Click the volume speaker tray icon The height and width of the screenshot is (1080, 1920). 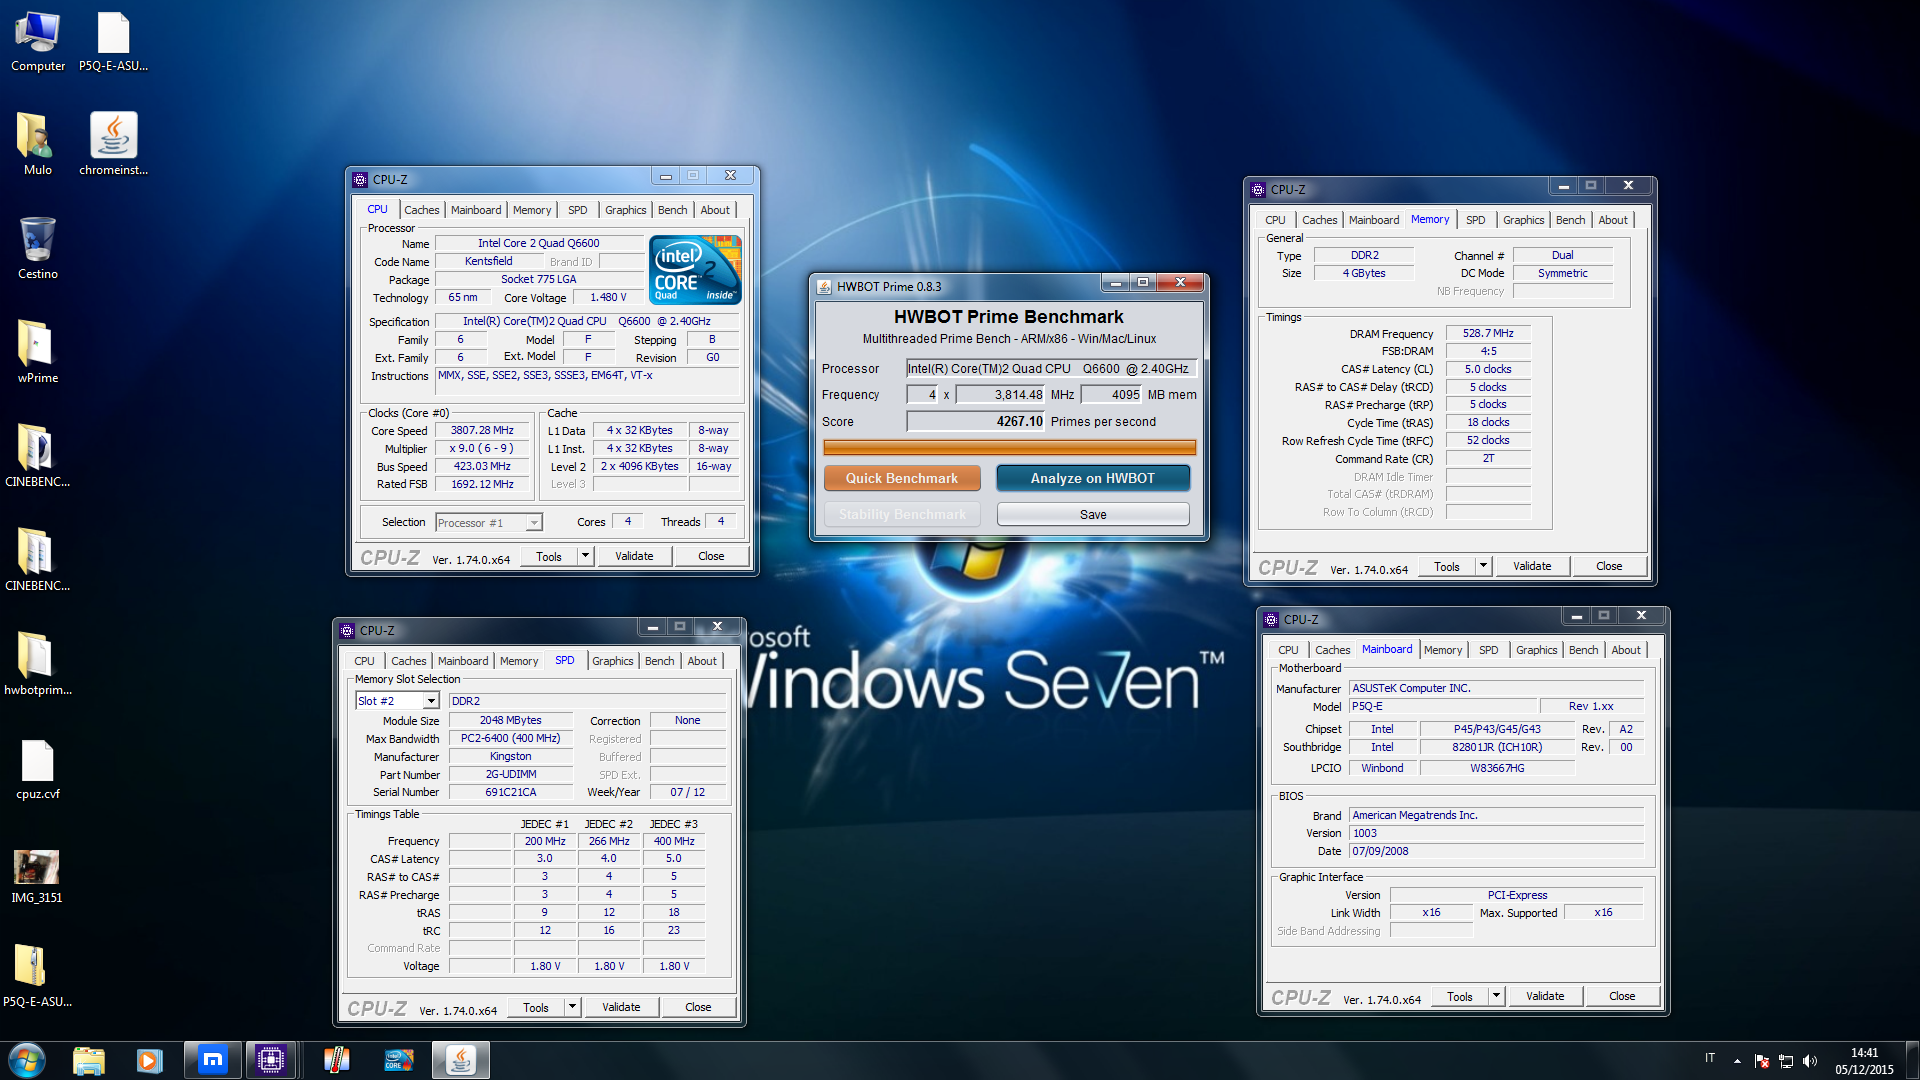click(x=1809, y=1061)
